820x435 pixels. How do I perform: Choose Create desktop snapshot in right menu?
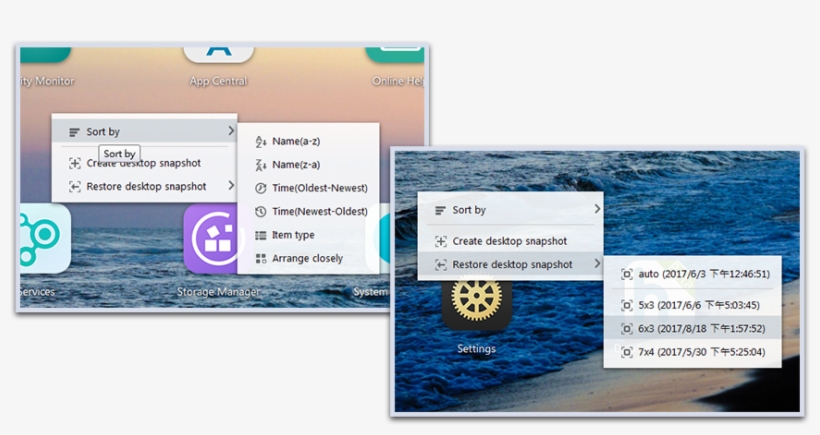click(510, 241)
